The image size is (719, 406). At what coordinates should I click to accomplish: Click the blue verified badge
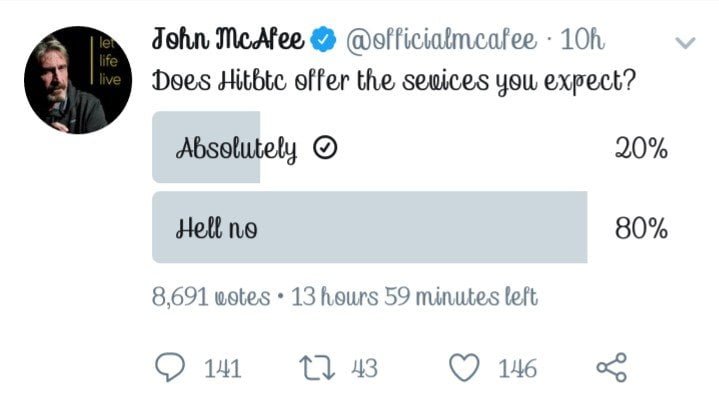point(324,41)
